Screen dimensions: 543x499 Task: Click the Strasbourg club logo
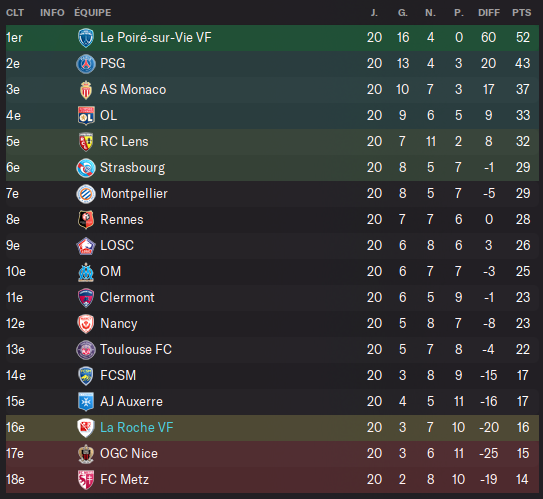tap(86, 168)
